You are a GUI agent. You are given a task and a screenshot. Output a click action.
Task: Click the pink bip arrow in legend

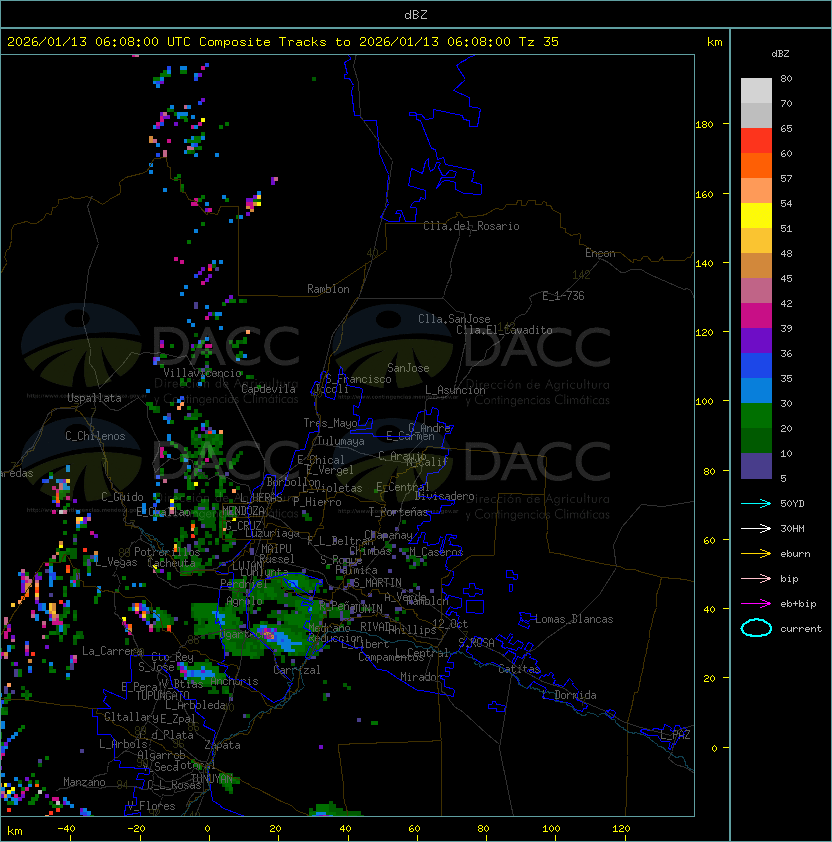coord(756,578)
